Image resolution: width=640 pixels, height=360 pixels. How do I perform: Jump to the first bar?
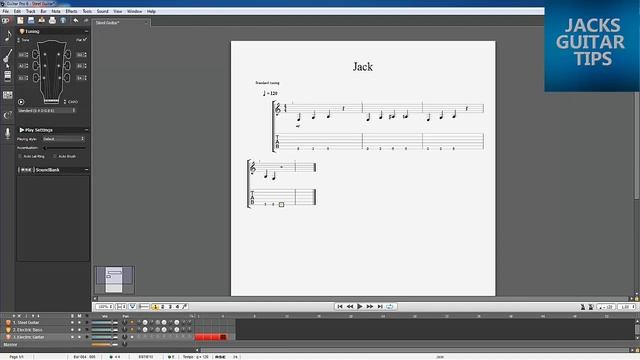coord(340,307)
